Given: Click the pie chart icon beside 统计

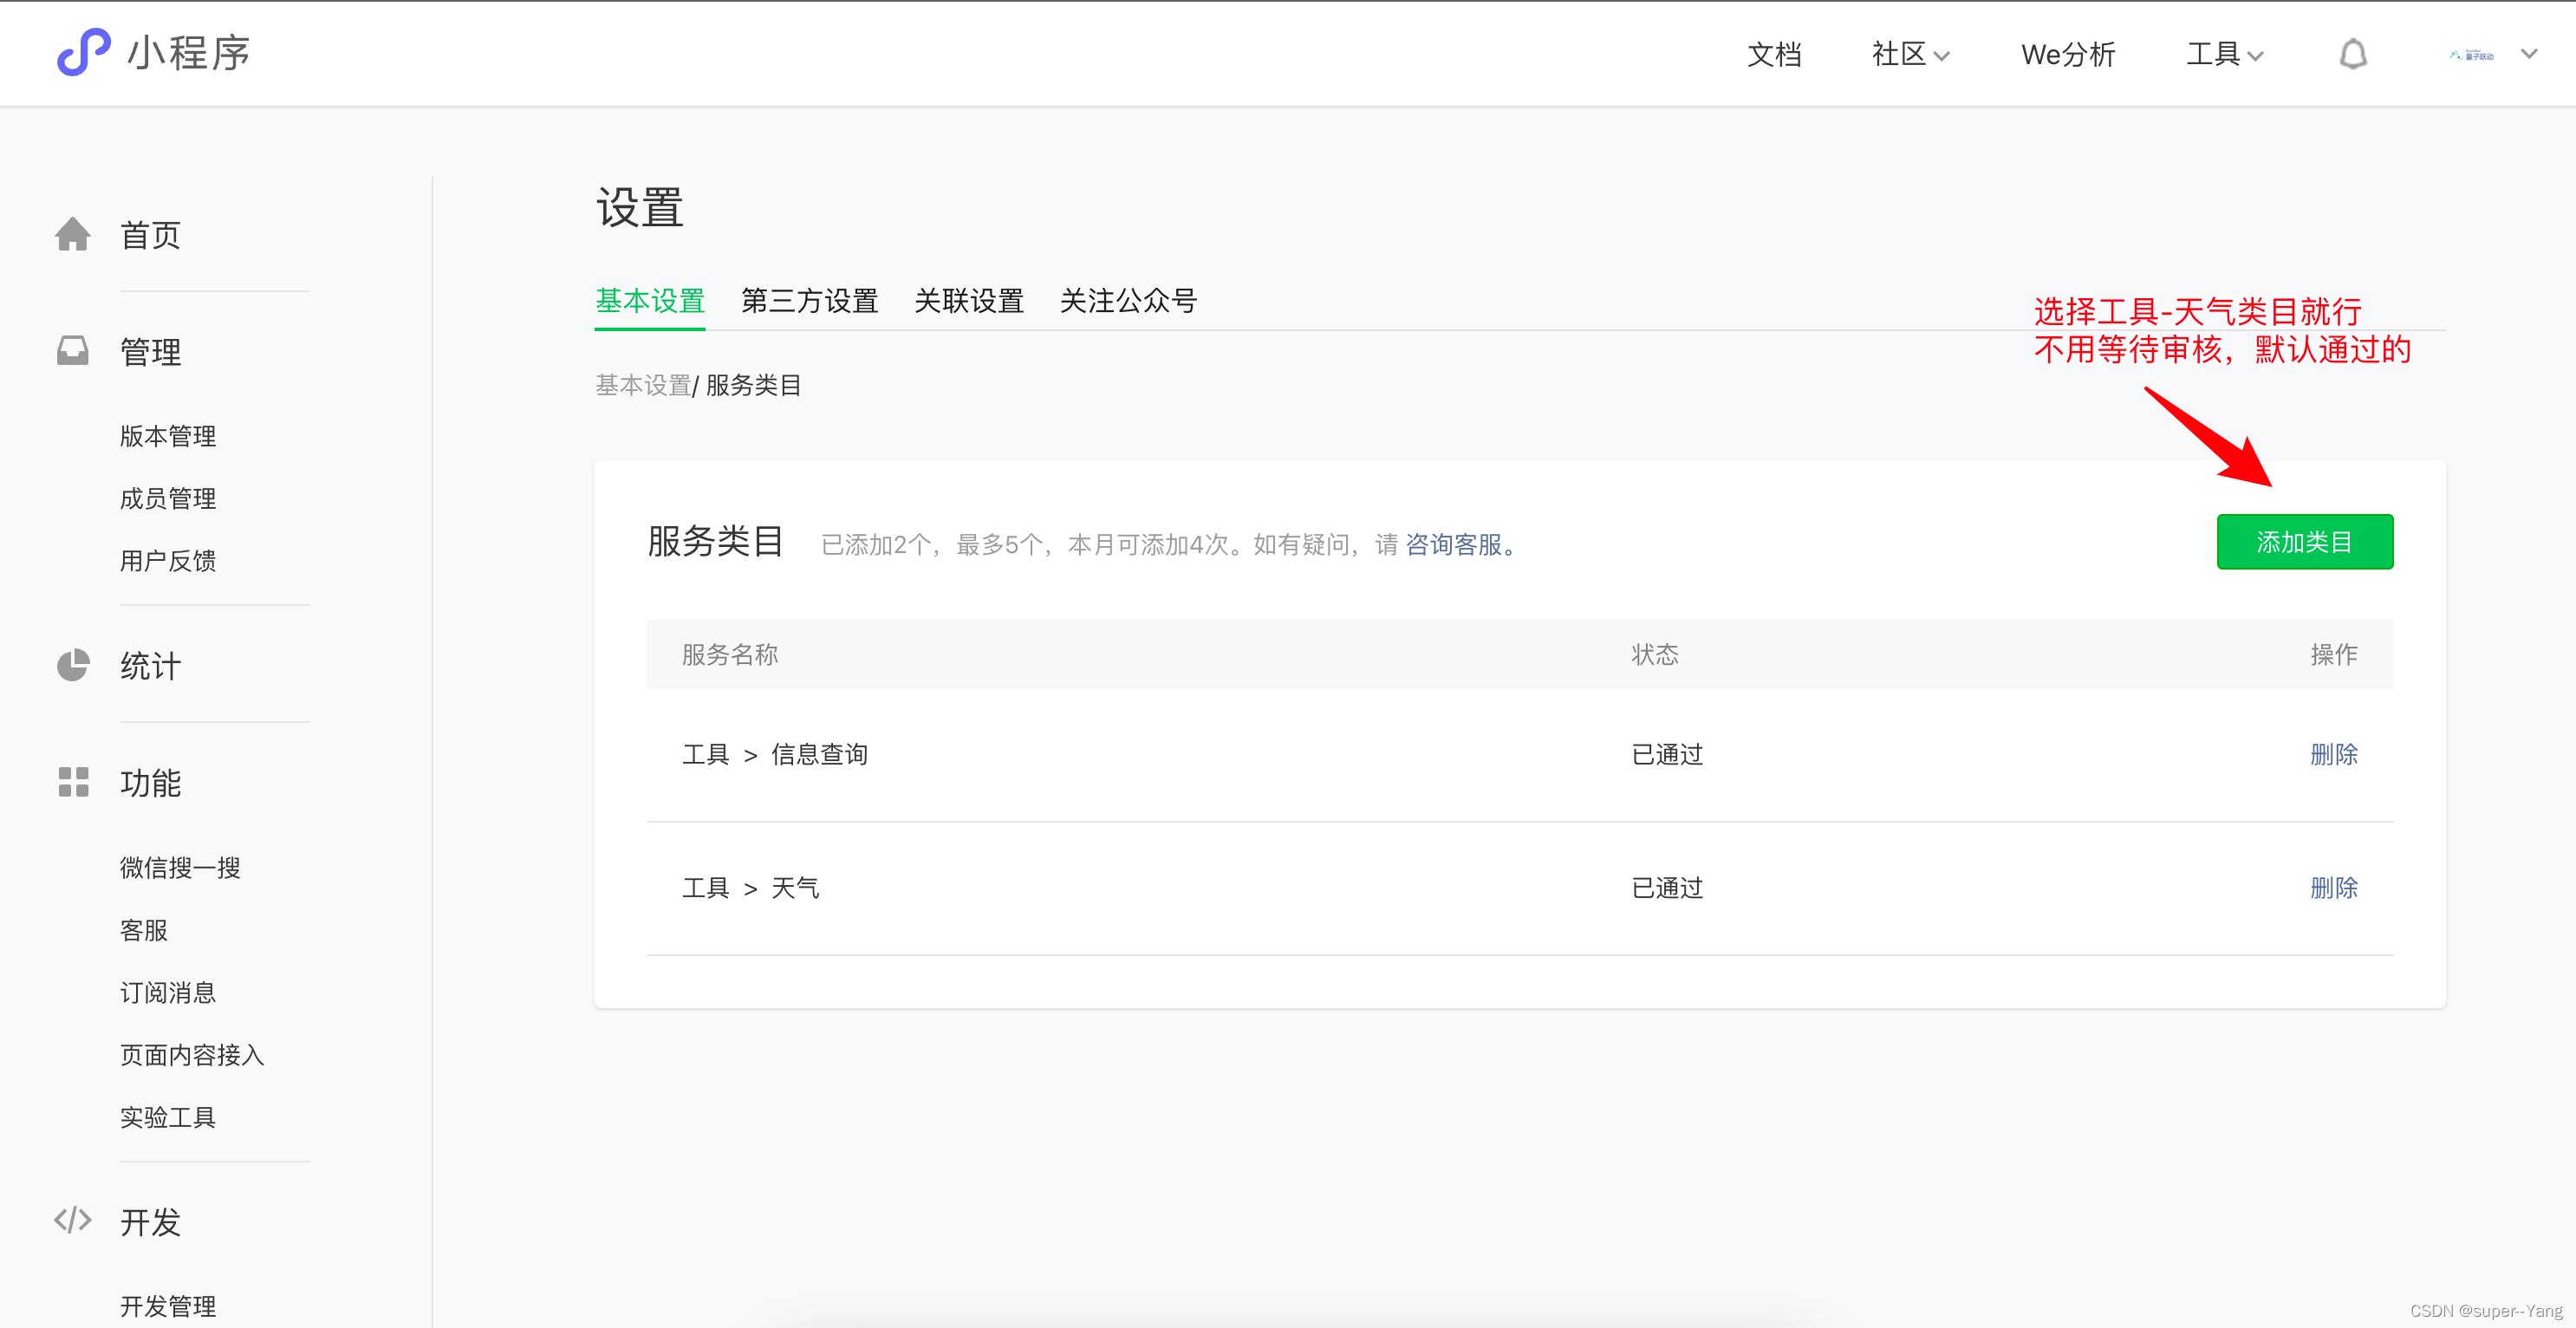Looking at the screenshot, I should (73, 665).
